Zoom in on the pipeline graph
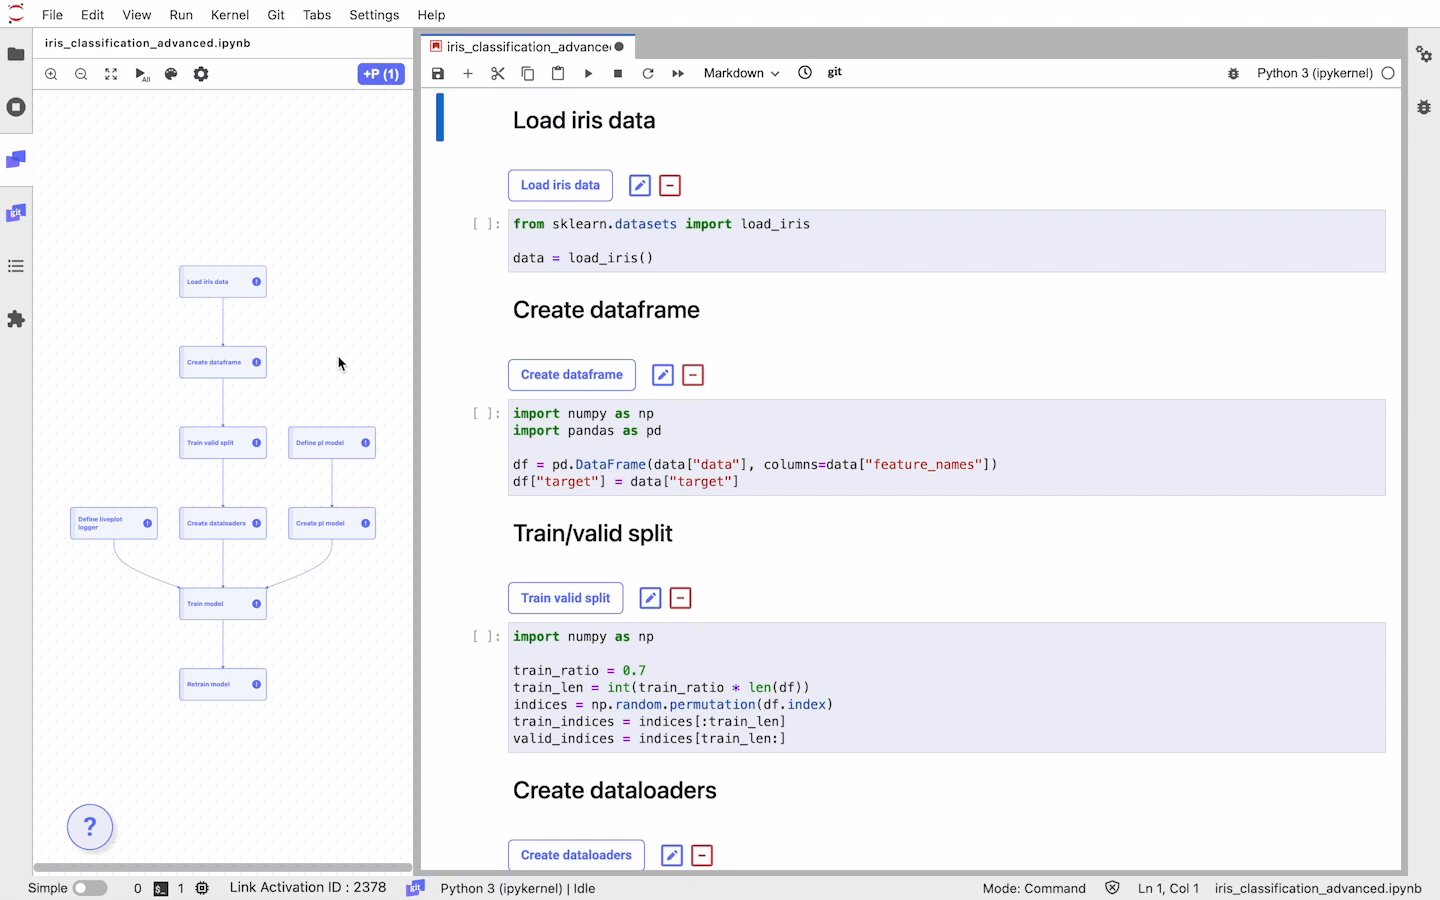Viewport: 1440px width, 900px height. (51, 74)
